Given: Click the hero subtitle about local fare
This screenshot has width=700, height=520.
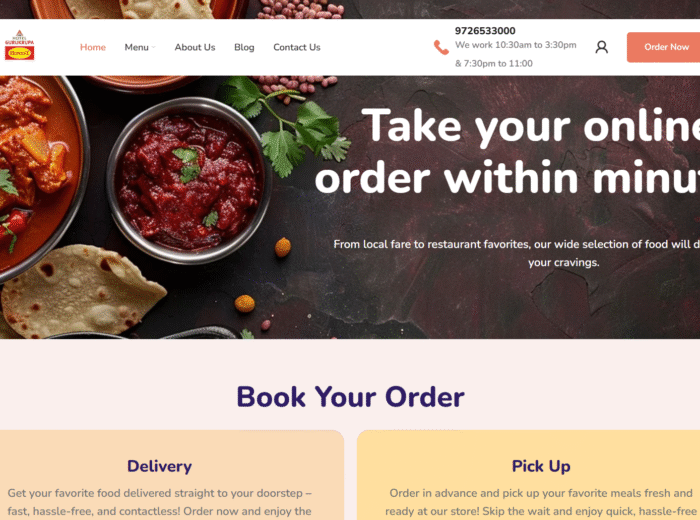Looking at the screenshot, I should click(x=517, y=253).
